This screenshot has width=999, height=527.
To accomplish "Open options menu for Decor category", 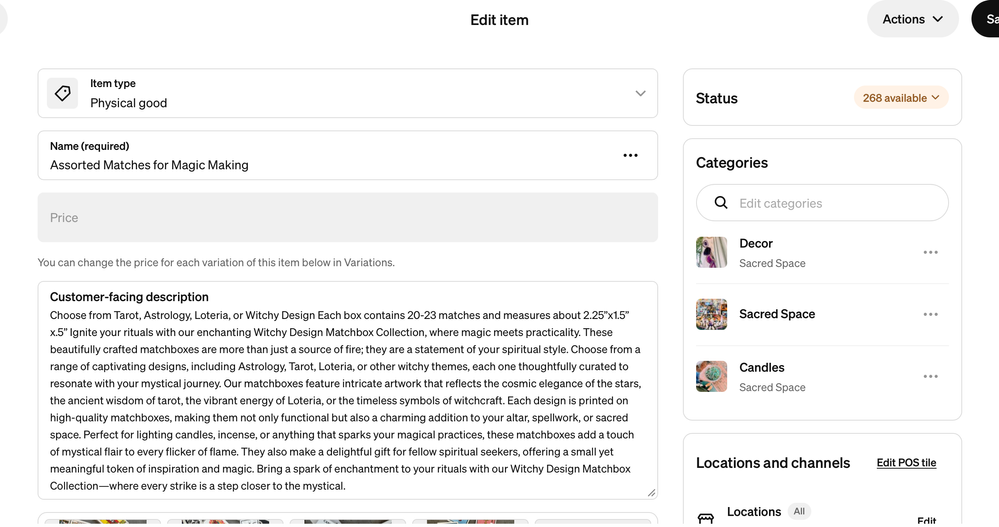I will pos(930,252).
